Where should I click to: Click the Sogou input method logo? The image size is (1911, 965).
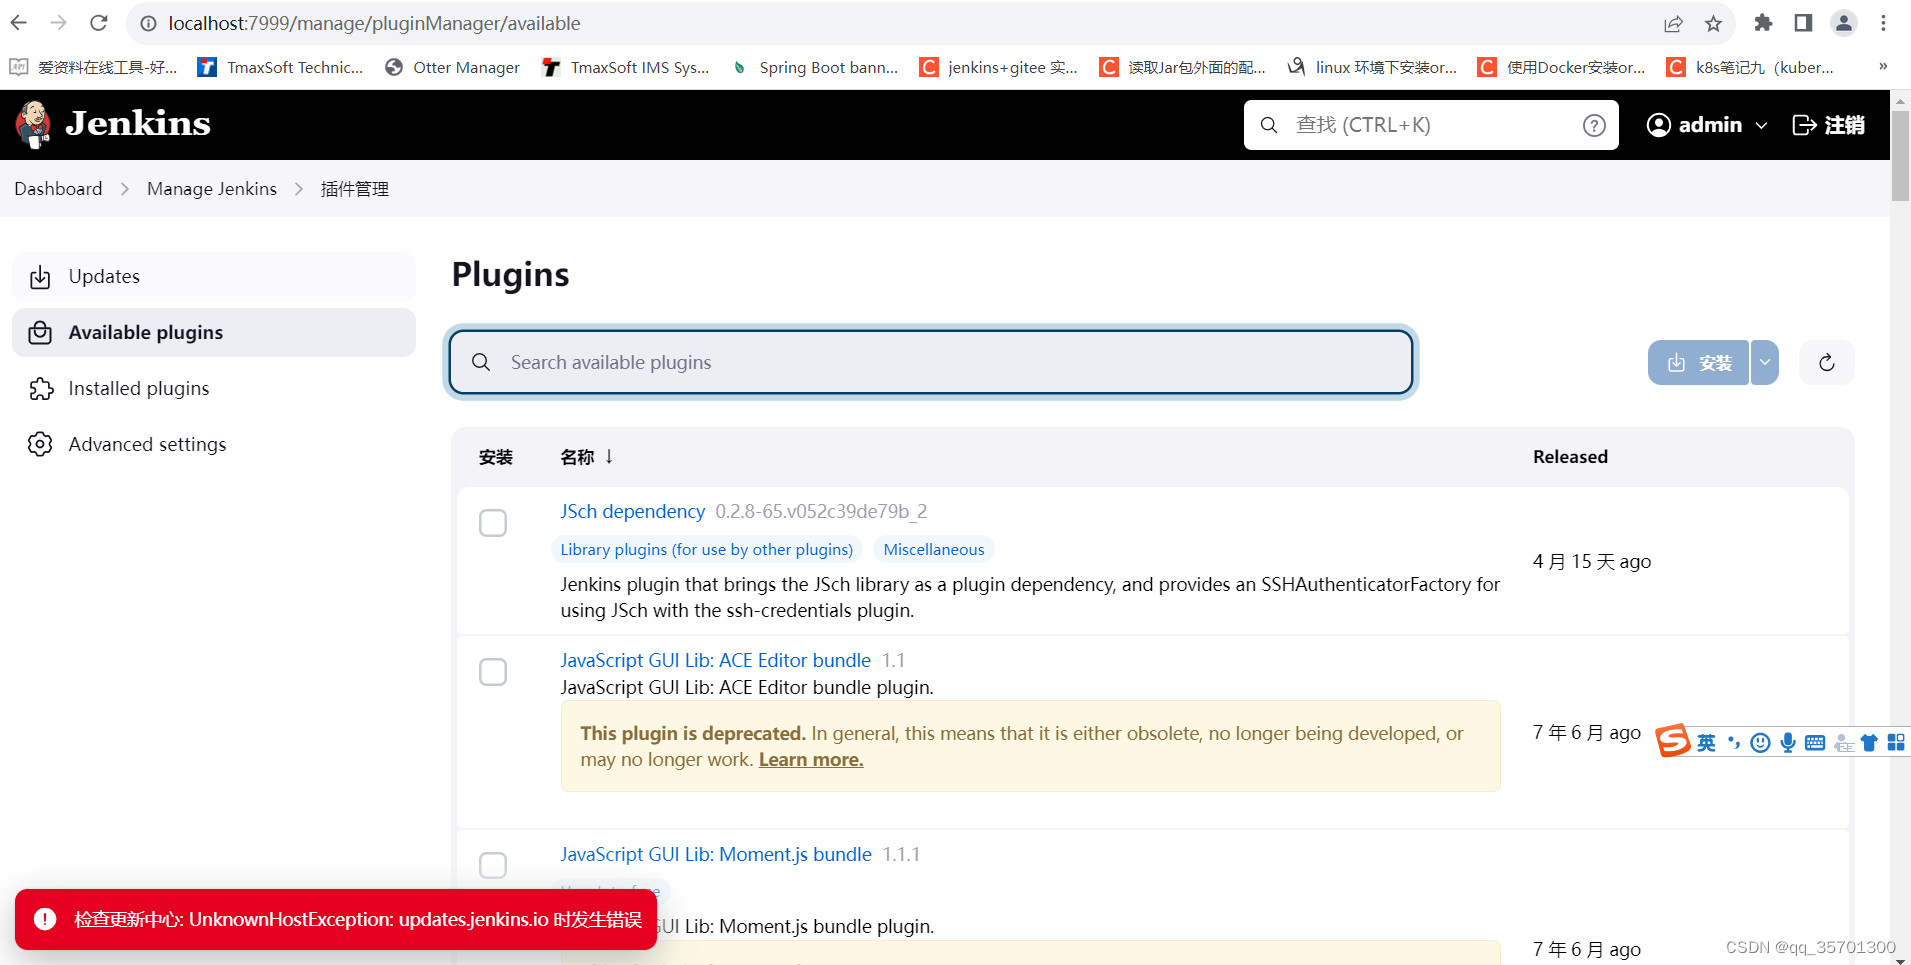click(1671, 742)
